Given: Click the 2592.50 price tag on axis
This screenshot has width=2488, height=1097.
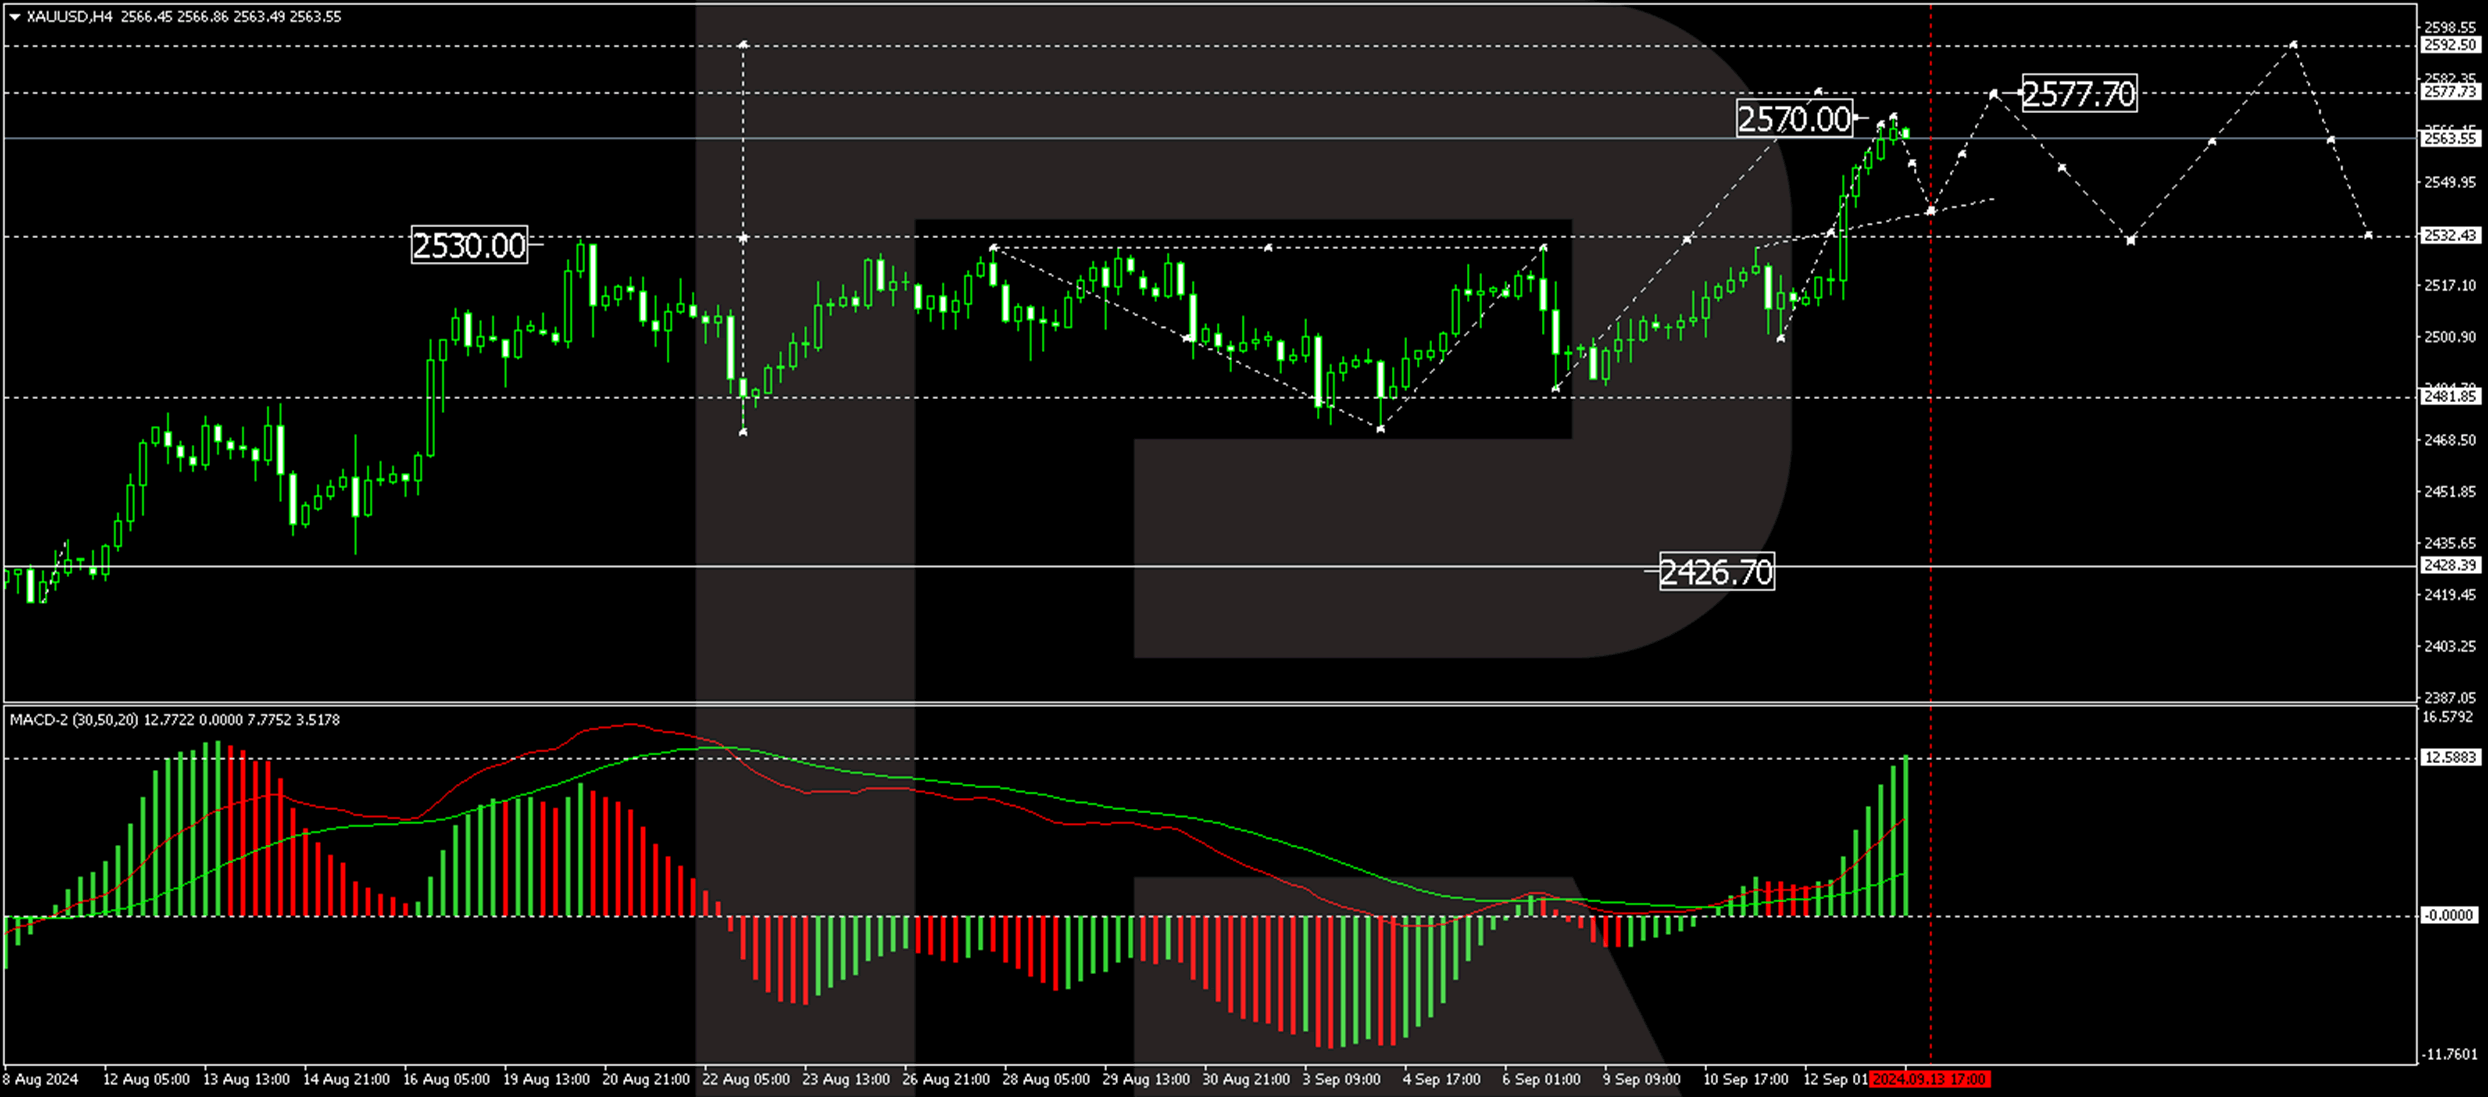Looking at the screenshot, I should [2449, 45].
